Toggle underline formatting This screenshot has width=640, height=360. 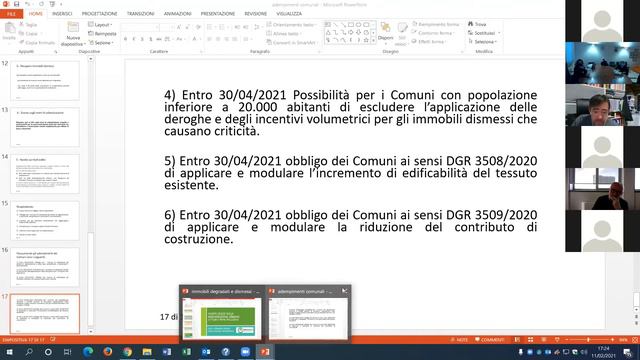pyautogui.click(x=142, y=39)
